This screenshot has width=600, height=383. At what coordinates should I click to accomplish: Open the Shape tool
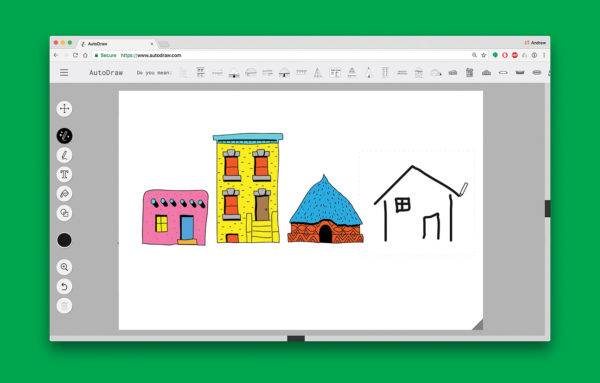(x=64, y=213)
